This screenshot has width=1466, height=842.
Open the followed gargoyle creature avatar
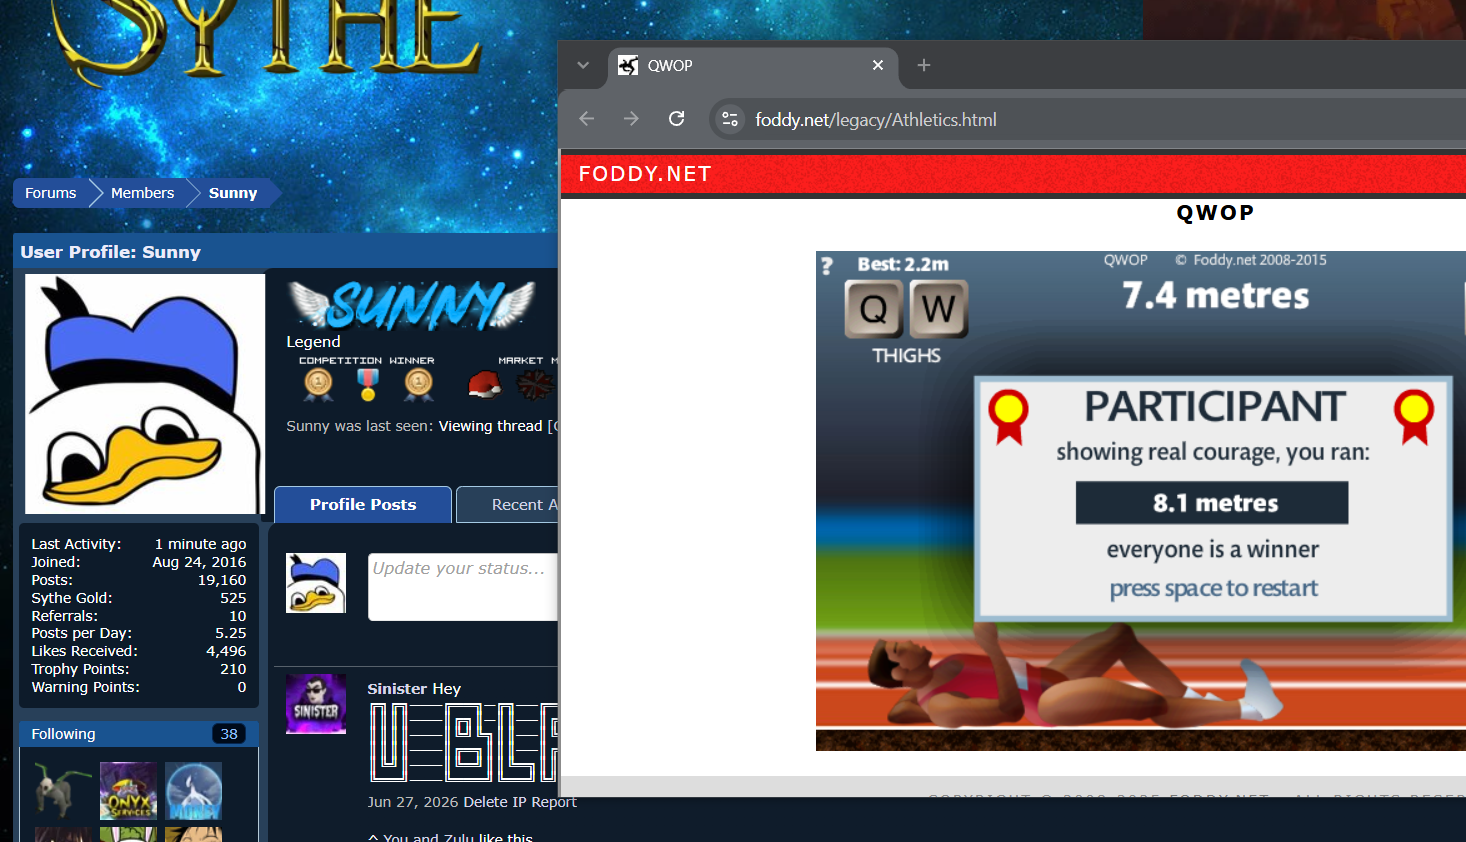[63, 790]
